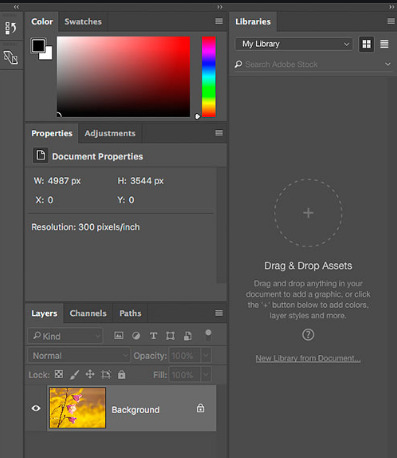Toggle the lock all padlock icon
This screenshot has width=397, height=458.
[122, 375]
